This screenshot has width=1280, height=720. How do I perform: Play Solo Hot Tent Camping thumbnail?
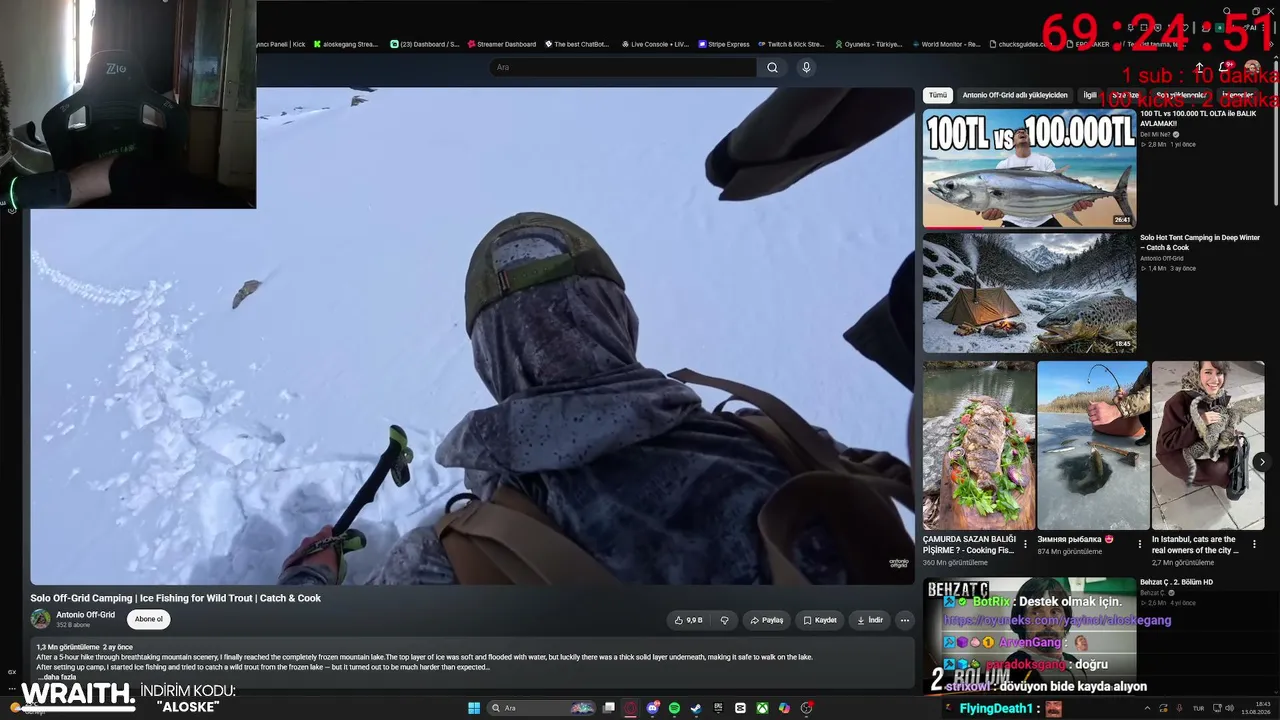coord(1029,293)
